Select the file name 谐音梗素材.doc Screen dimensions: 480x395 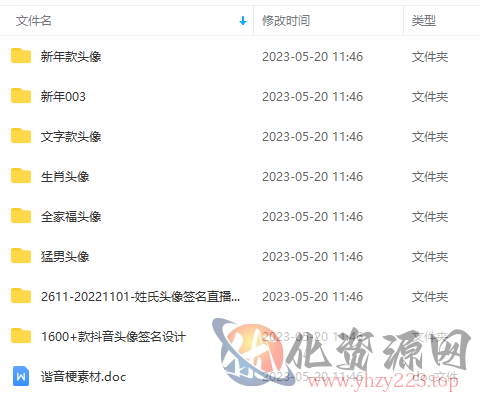[x=84, y=377]
